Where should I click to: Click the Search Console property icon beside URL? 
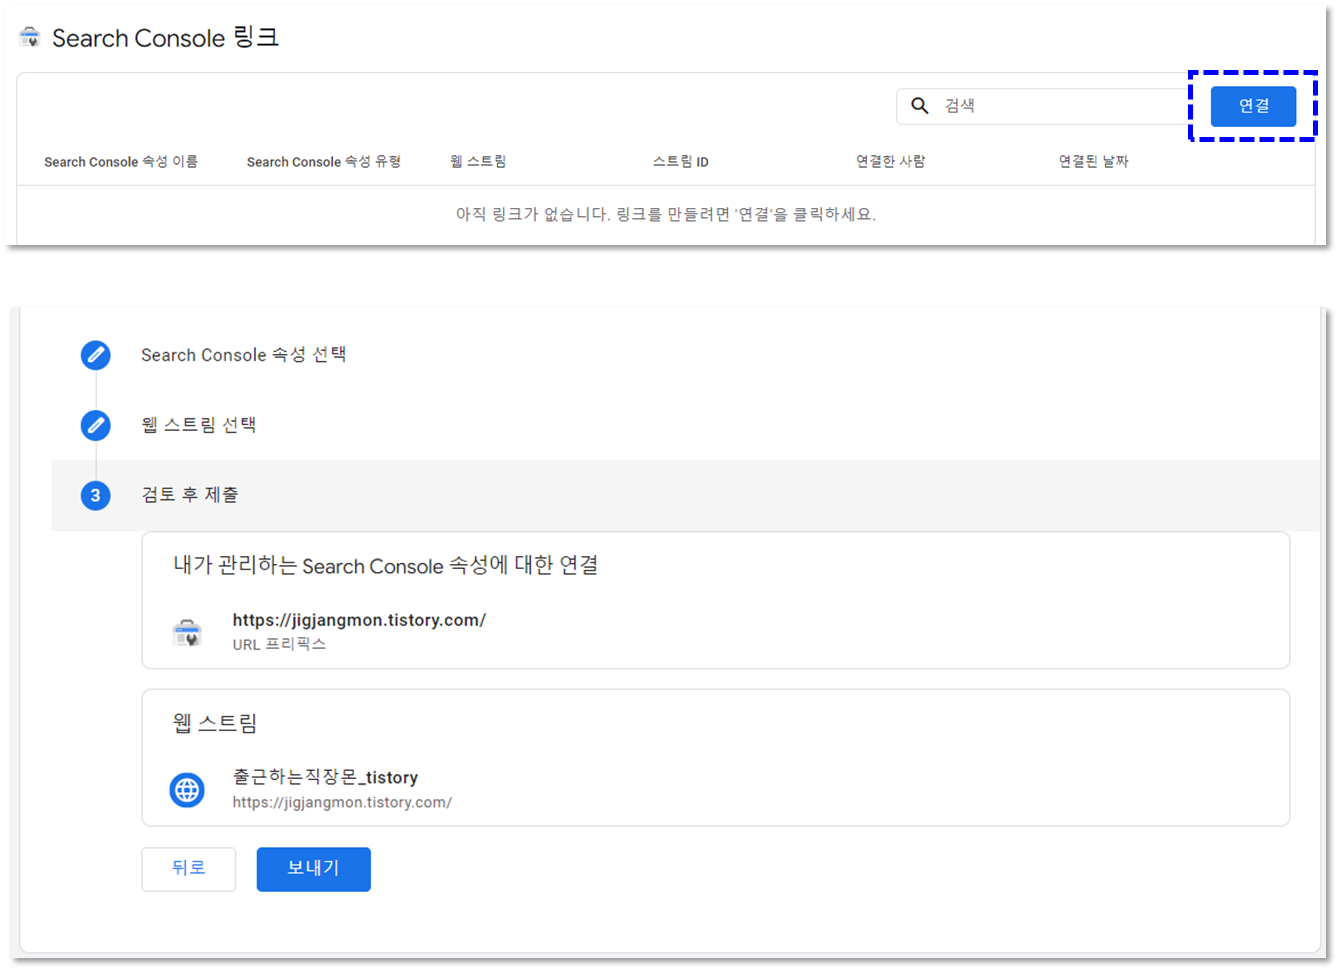point(187,632)
